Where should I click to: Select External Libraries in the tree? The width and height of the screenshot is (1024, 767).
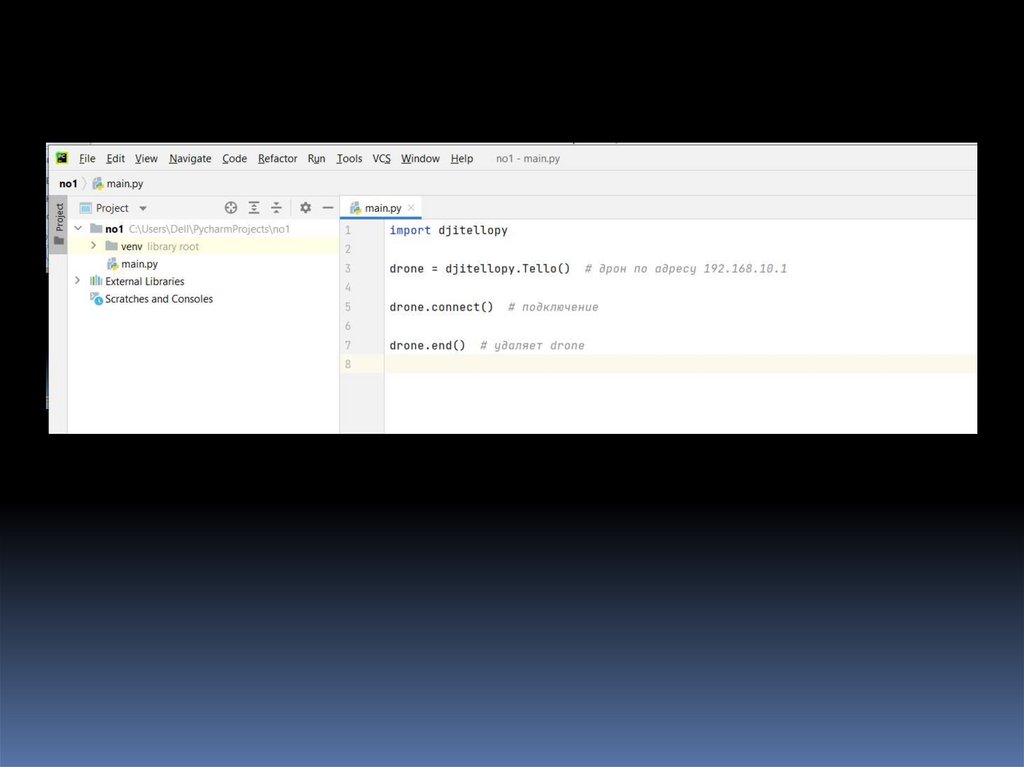coord(144,282)
